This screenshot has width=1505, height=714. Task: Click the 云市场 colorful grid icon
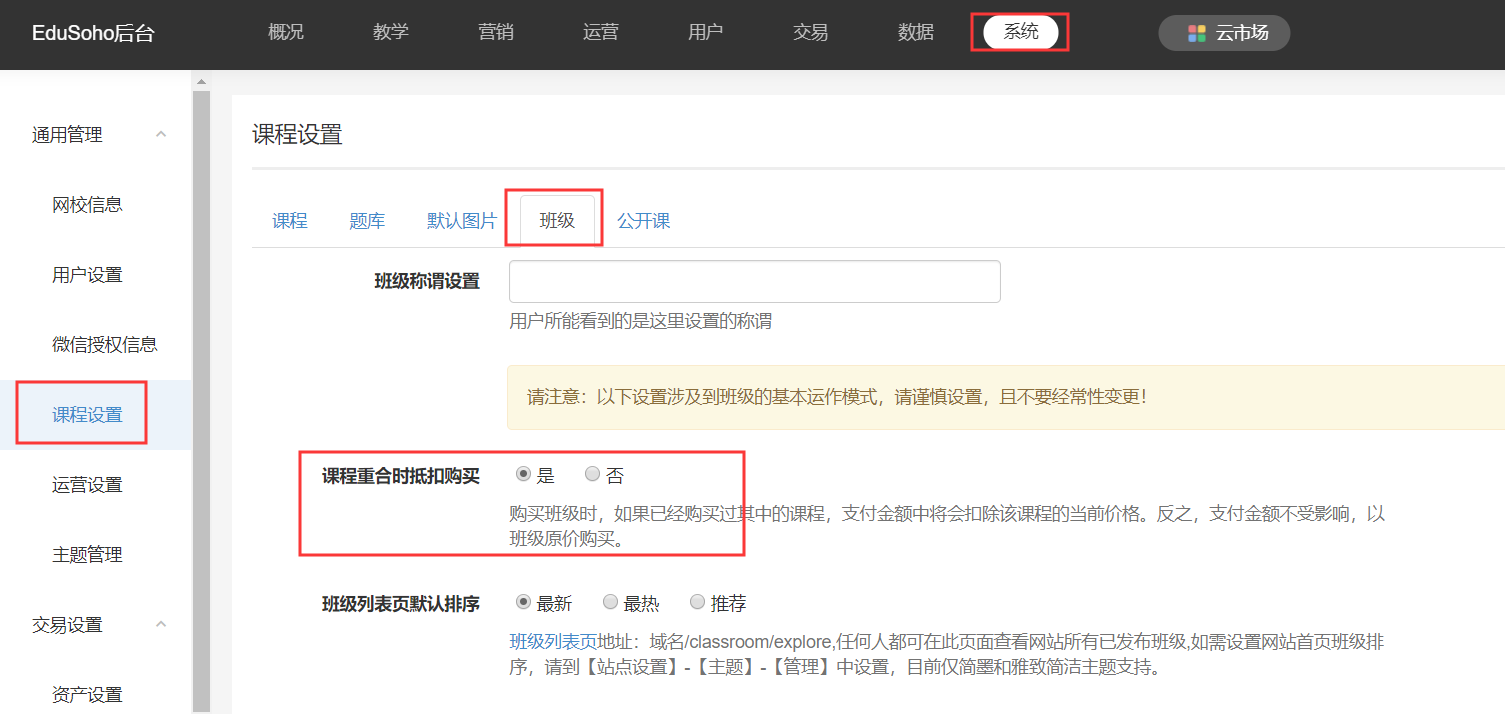(1196, 33)
